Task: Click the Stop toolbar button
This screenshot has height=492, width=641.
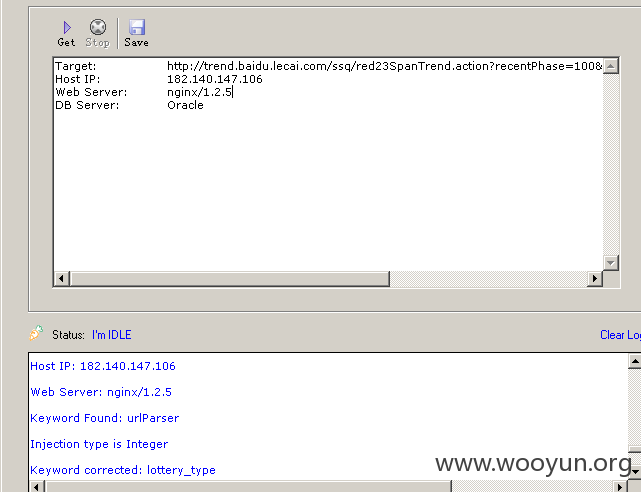Action: click(x=98, y=34)
